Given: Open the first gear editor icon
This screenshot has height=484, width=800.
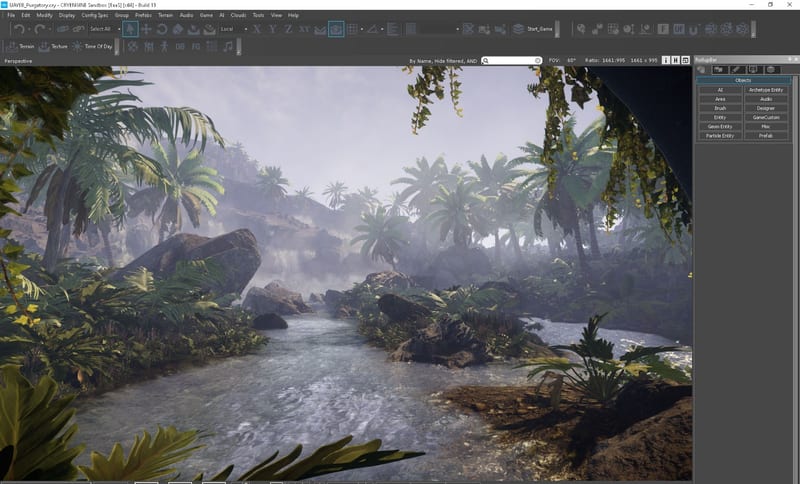Looking at the screenshot, I should coord(710,29).
